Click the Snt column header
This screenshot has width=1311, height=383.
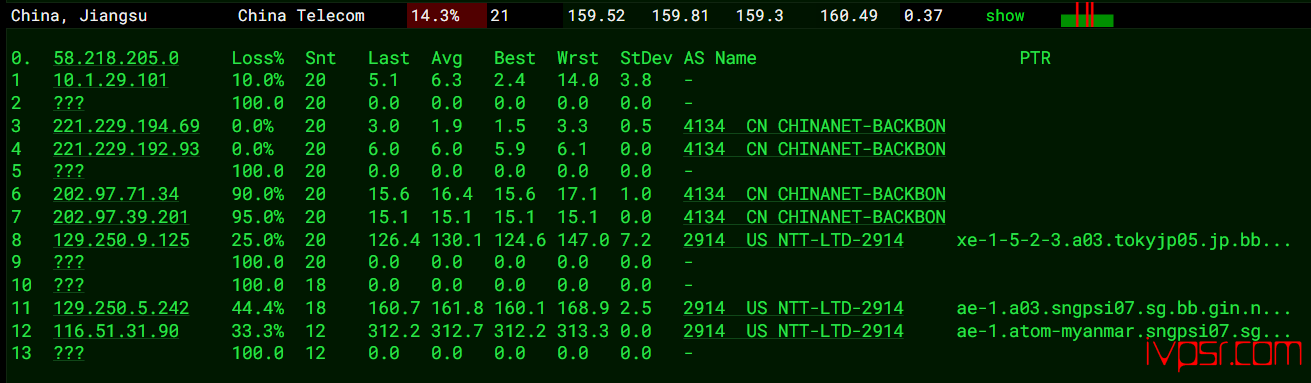(x=321, y=59)
